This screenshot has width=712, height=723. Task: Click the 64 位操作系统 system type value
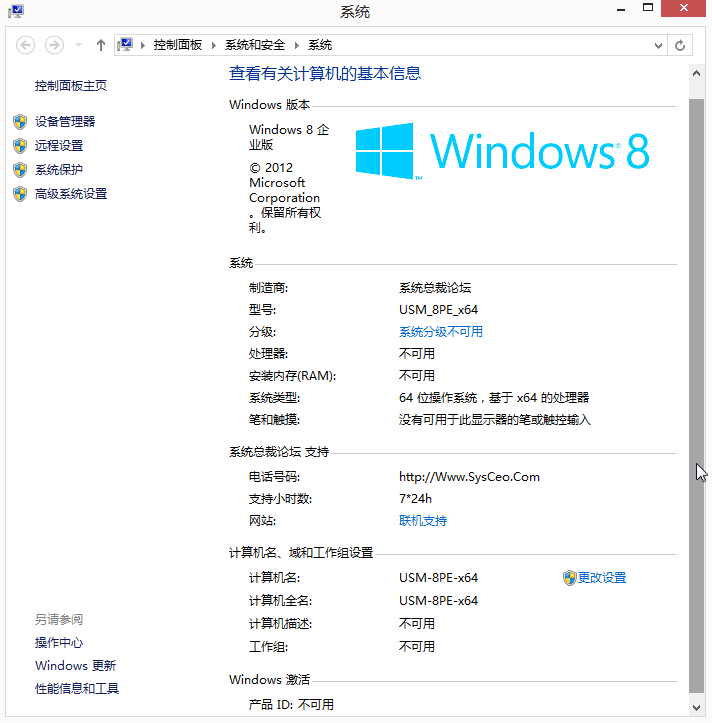tap(494, 397)
